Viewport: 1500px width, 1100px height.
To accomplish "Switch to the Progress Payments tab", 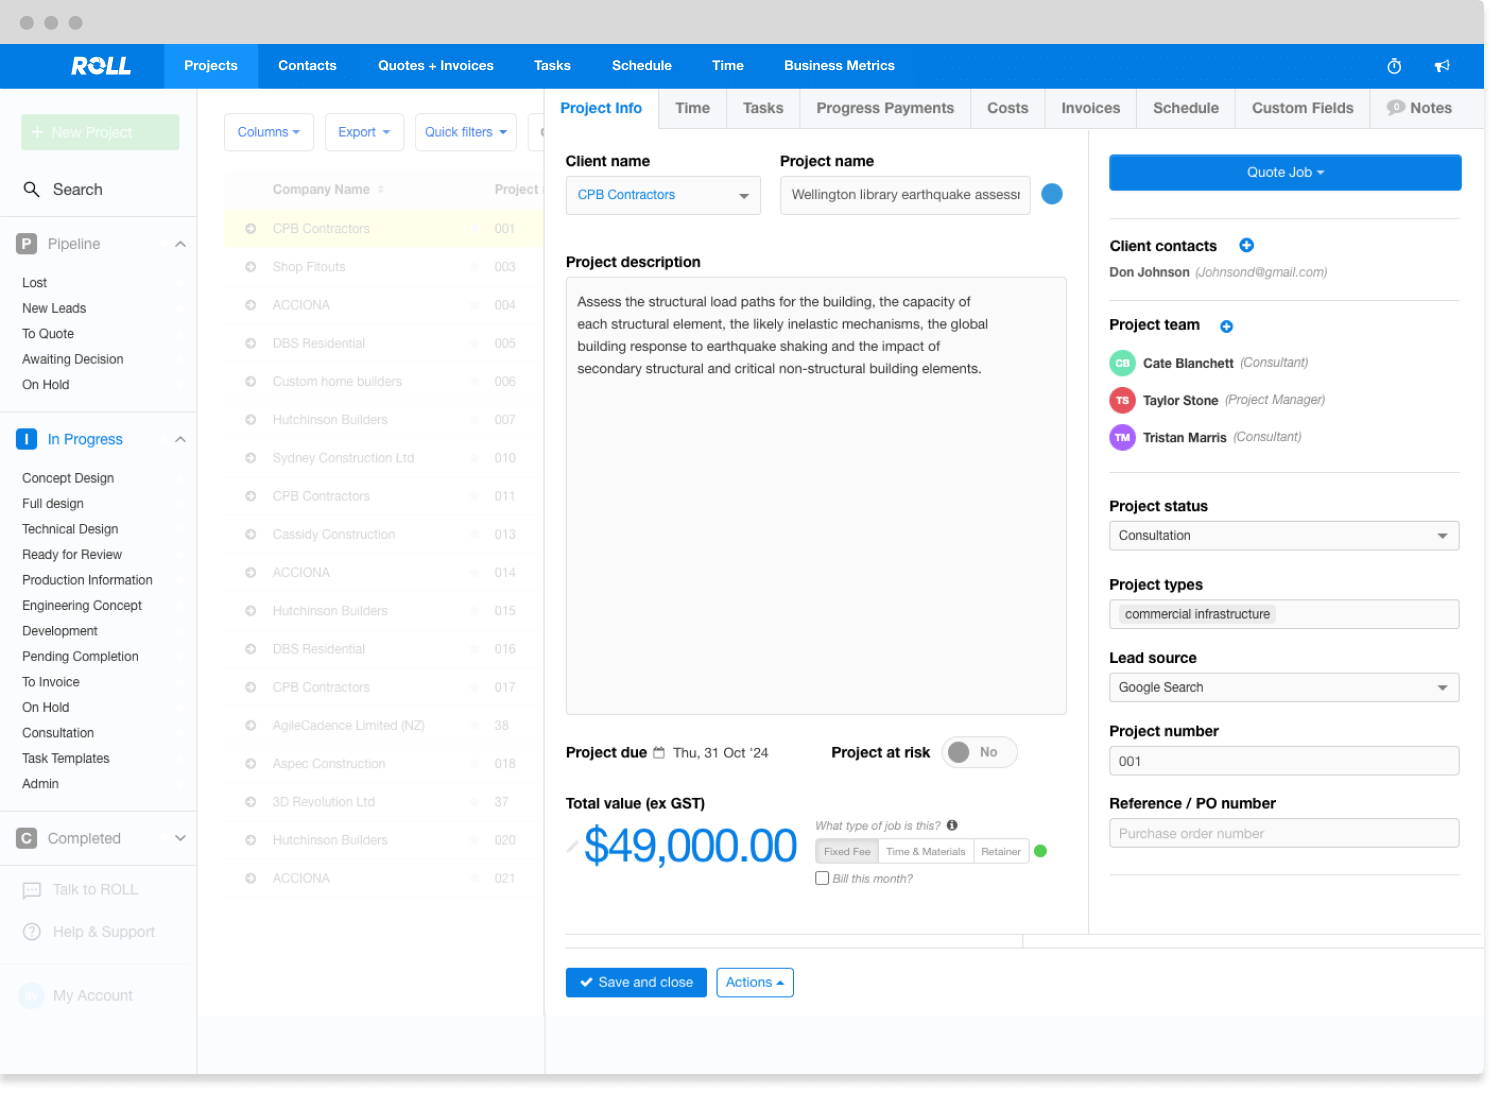I will [884, 108].
